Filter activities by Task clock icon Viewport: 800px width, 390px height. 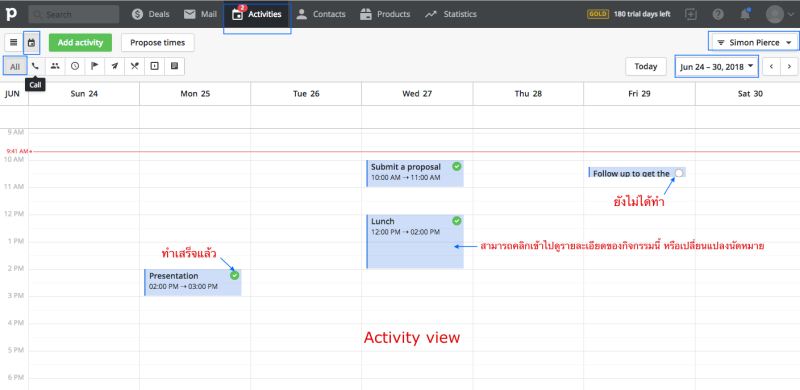(x=75, y=66)
